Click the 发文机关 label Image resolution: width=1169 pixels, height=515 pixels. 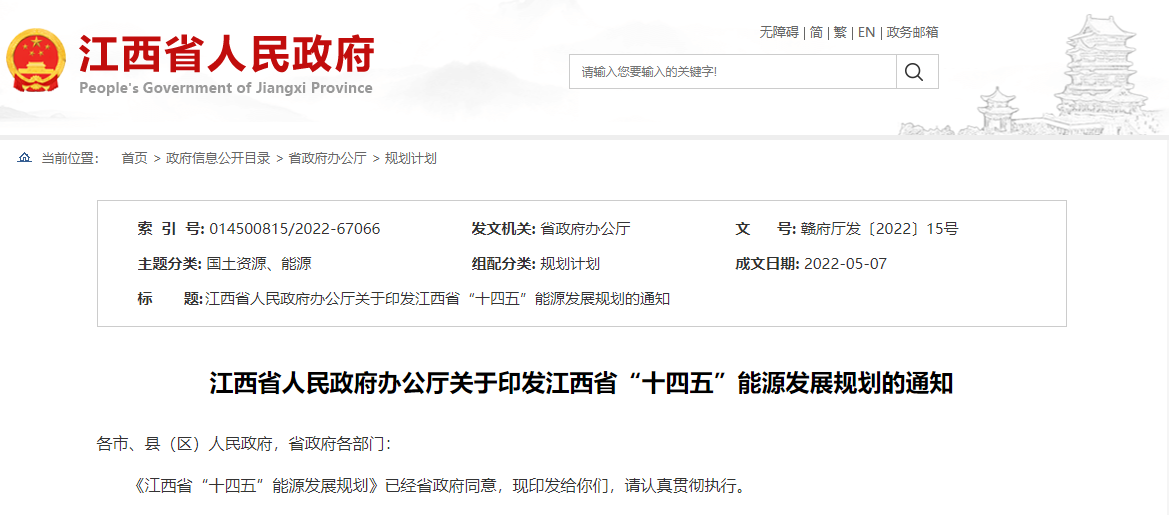[504, 229]
